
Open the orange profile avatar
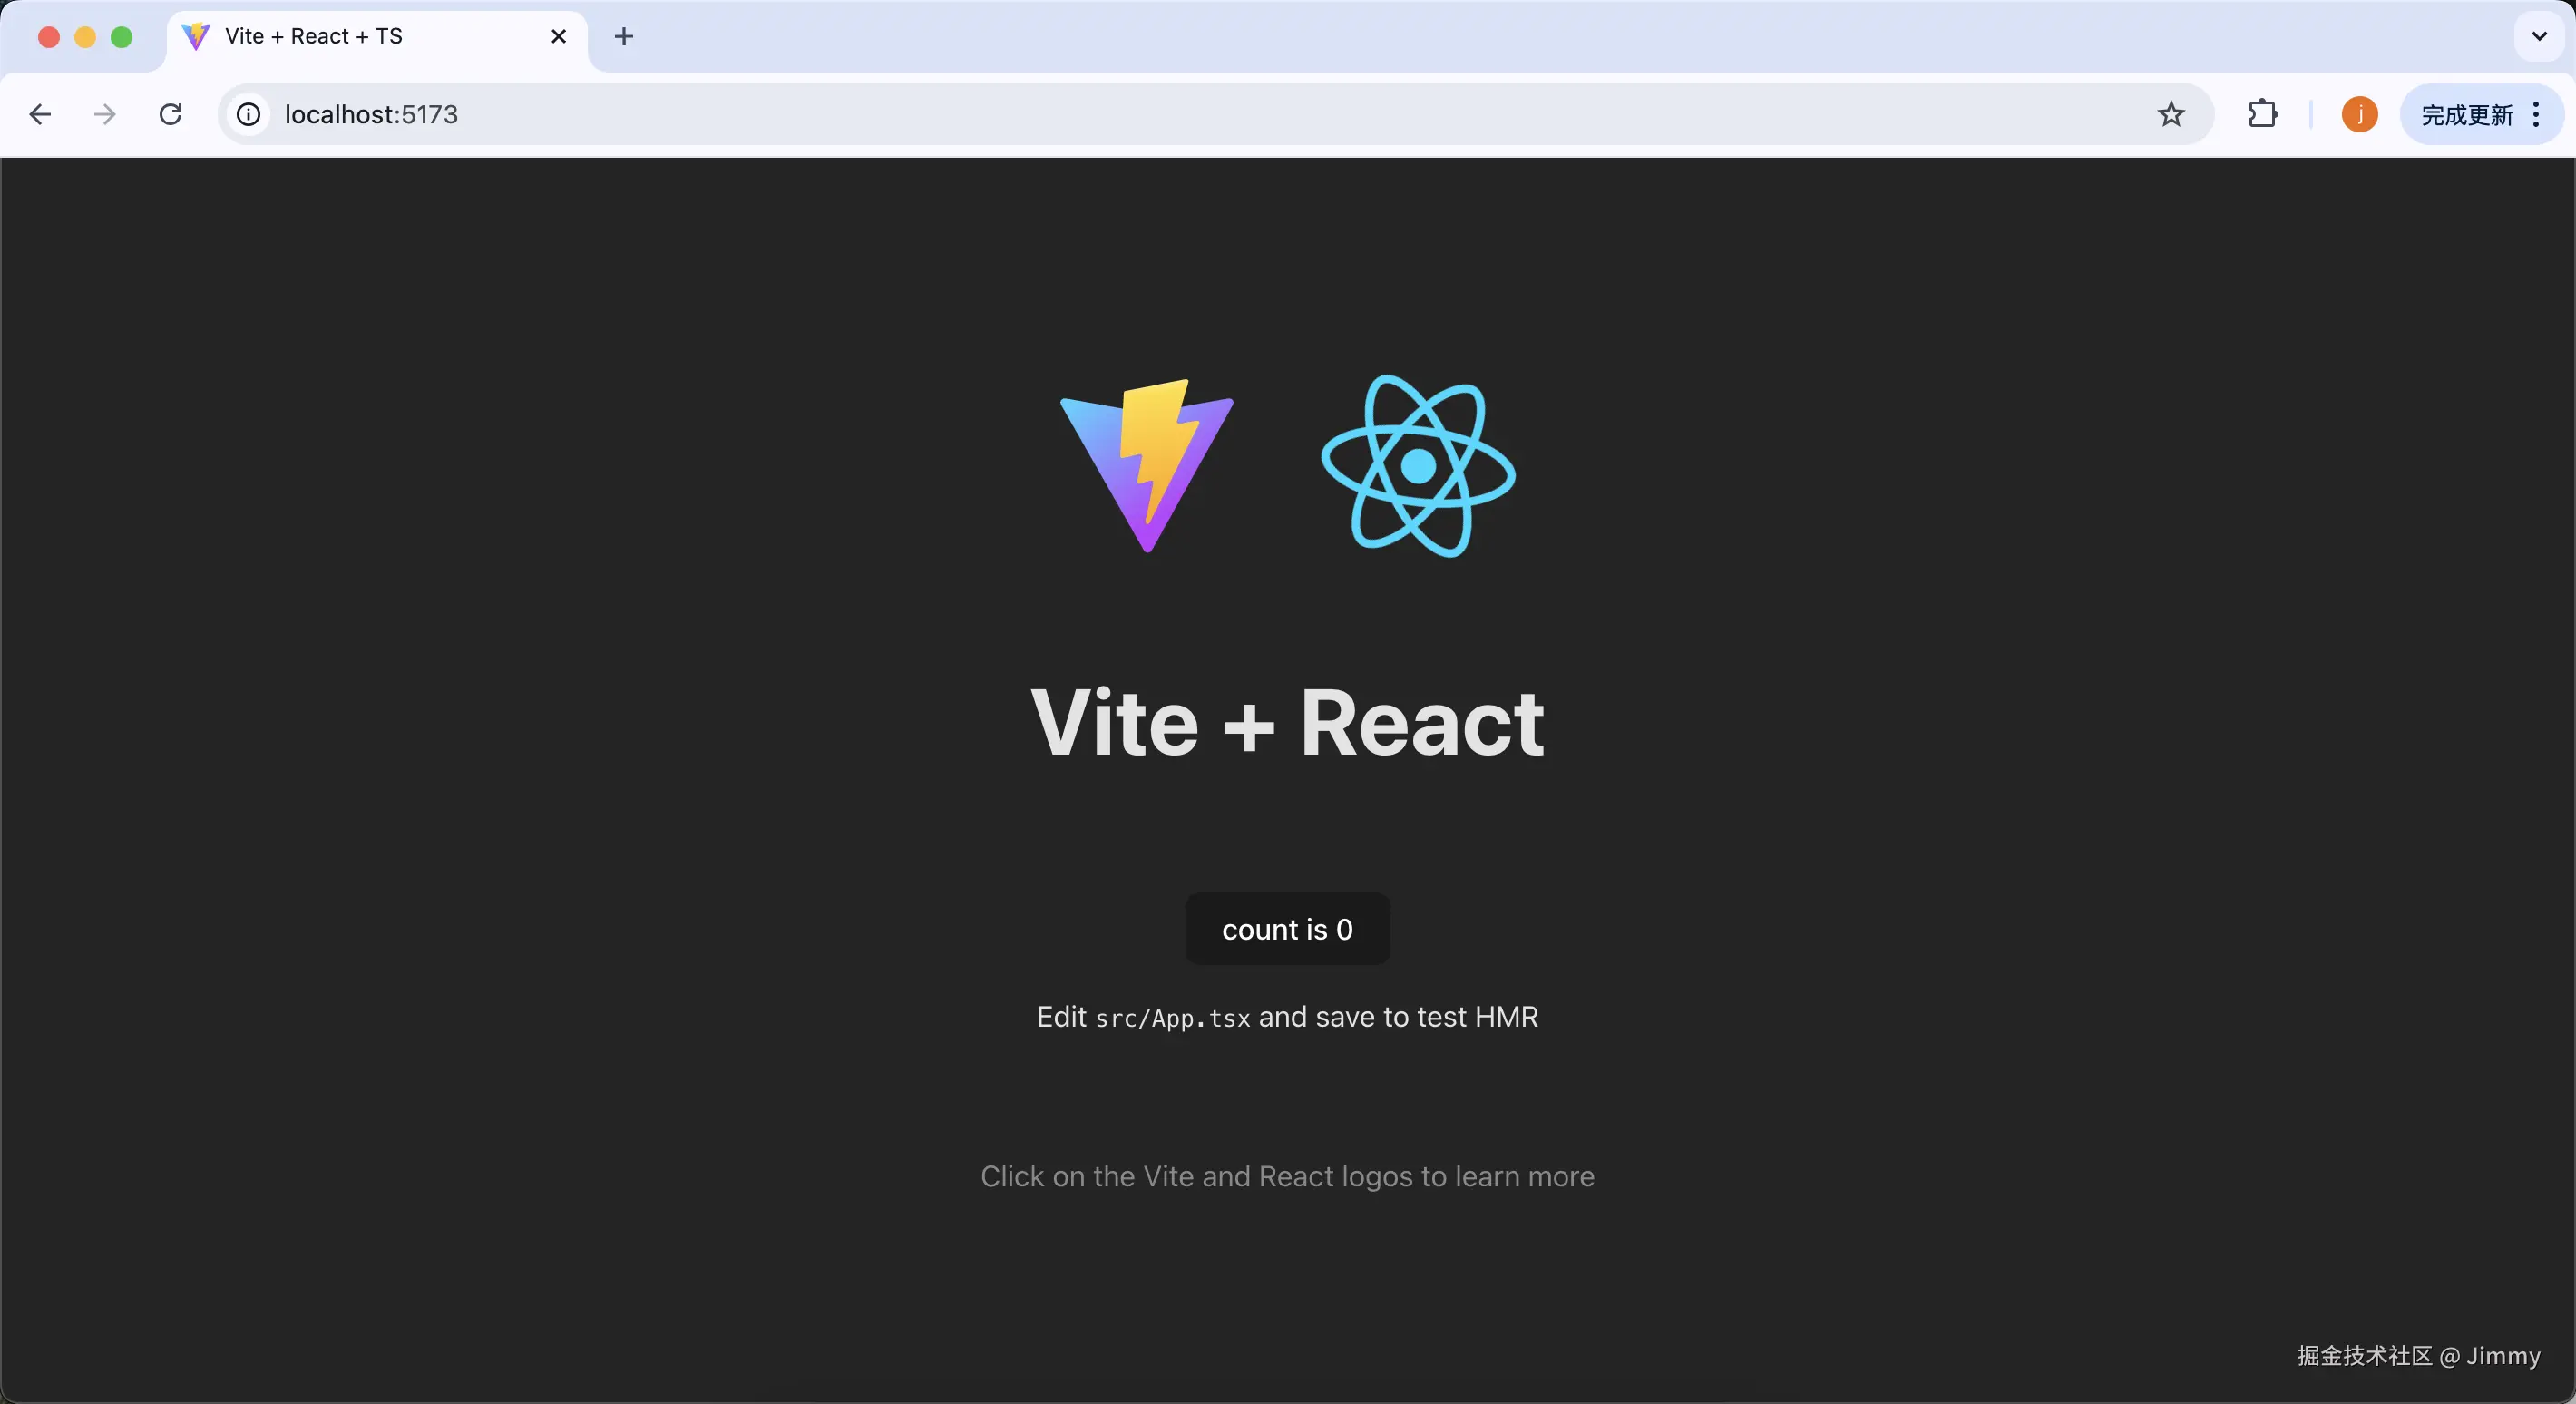[x=2359, y=115]
